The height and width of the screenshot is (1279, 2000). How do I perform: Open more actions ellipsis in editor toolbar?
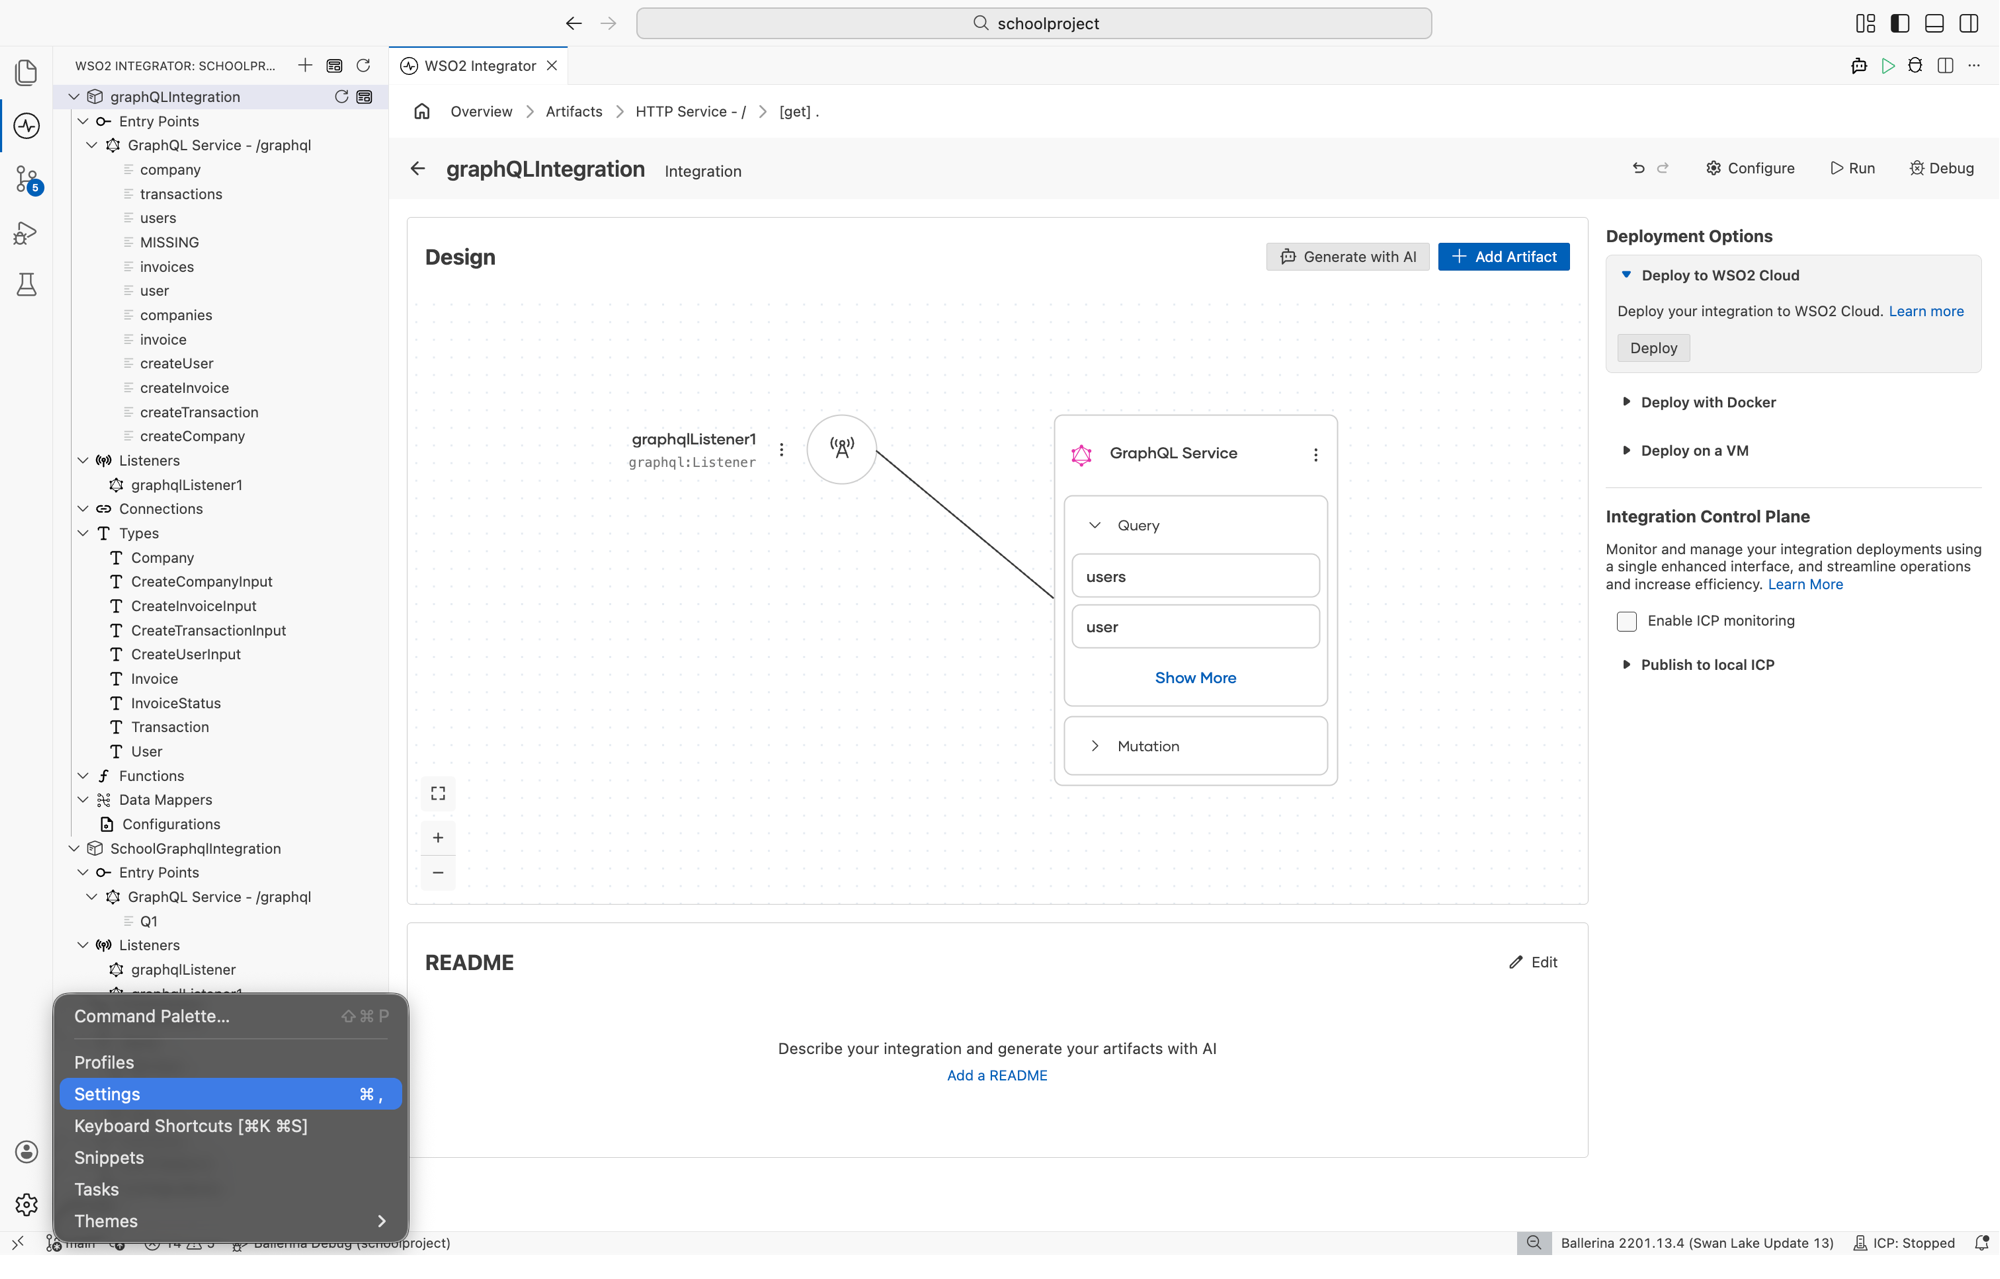click(1974, 66)
